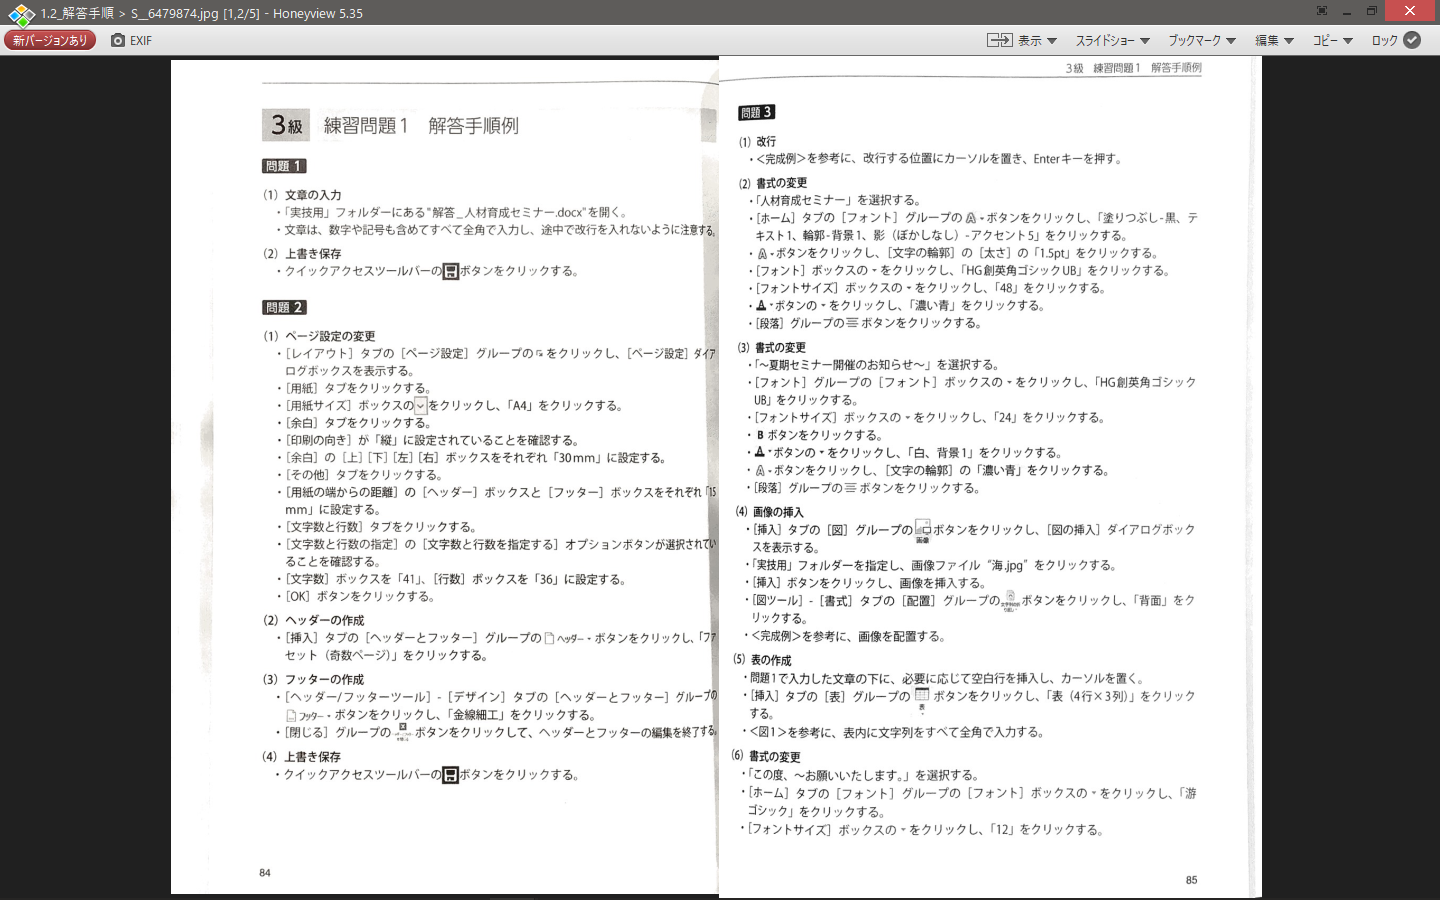This screenshot has height=900, width=1440.
Task: Open the 表示 view menu
Action: (1022, 40)
